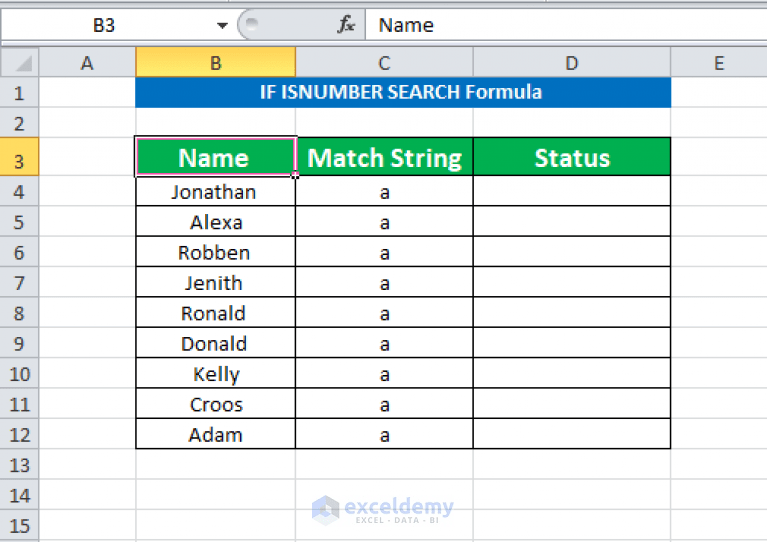Select row 6 header
This screenshot has width=767, height=542.
pyautogui.click(x=19, y=252)
